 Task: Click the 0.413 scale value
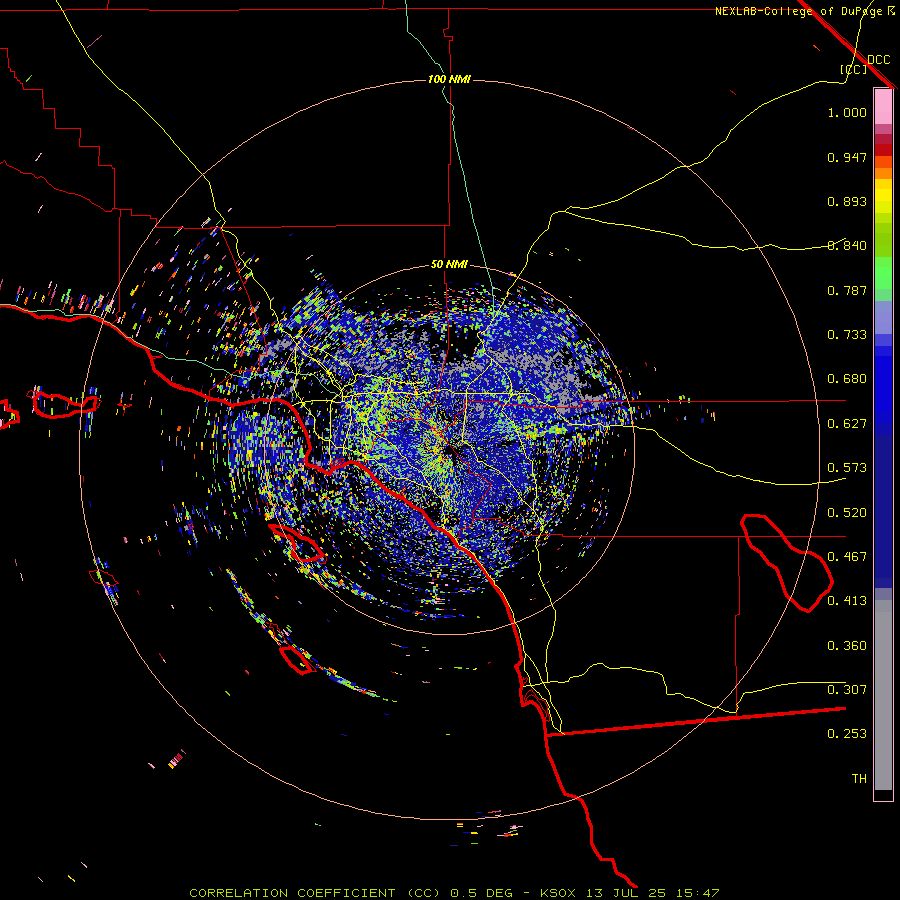[x=847, y=601]
